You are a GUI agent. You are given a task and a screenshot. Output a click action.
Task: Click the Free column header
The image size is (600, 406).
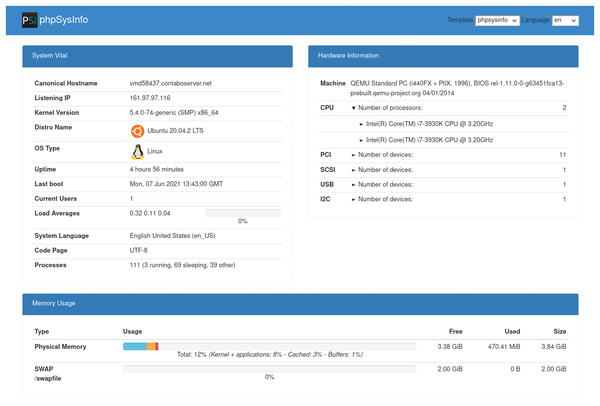pos(455,332)
